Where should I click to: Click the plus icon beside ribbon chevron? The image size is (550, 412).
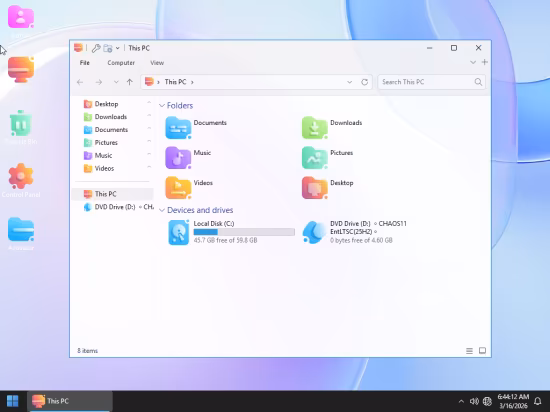(x=484, y=62)
